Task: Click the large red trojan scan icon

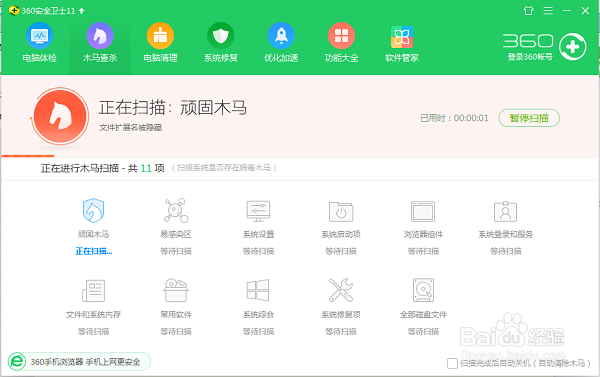Action: click(60, 116)
